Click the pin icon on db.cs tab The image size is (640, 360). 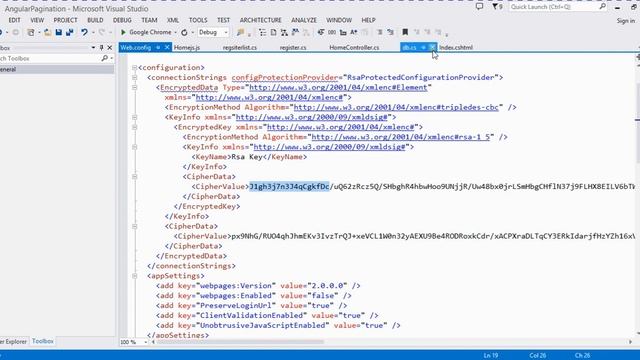pos(423,47)
